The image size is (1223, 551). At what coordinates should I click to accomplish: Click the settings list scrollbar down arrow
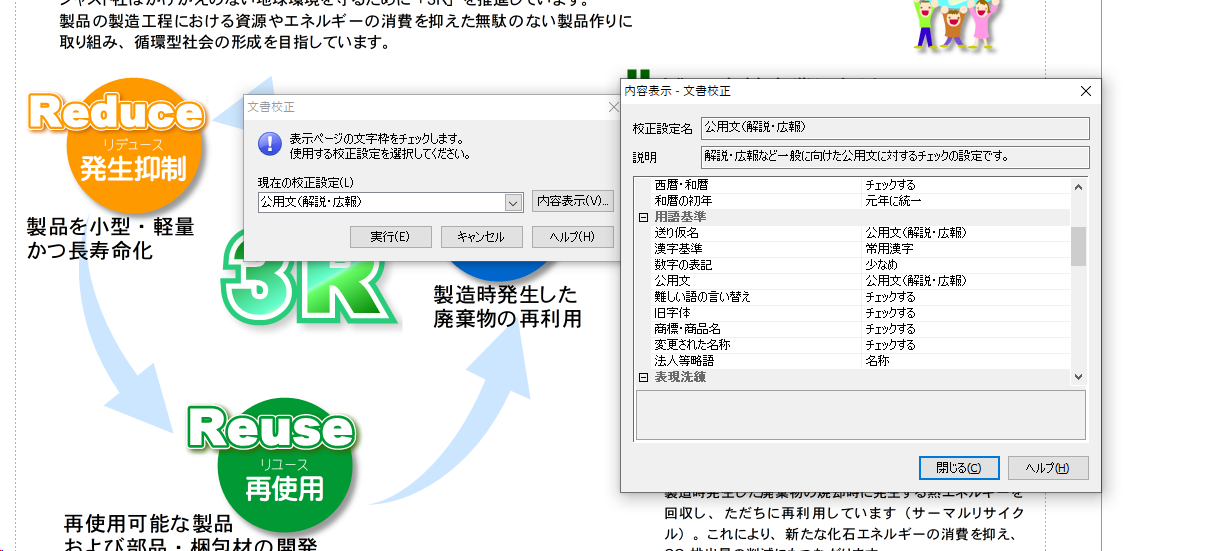point(1078,377)
